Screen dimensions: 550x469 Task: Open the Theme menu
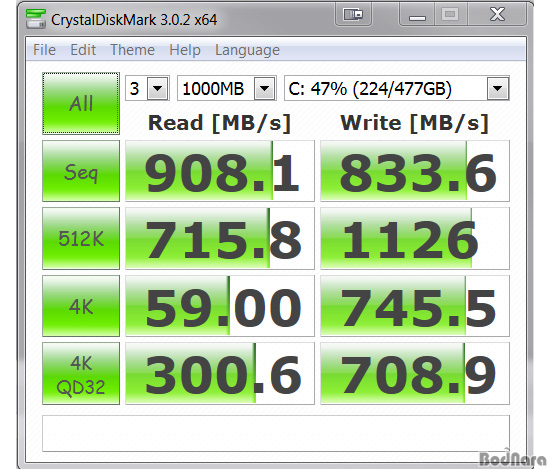point(132,50)
